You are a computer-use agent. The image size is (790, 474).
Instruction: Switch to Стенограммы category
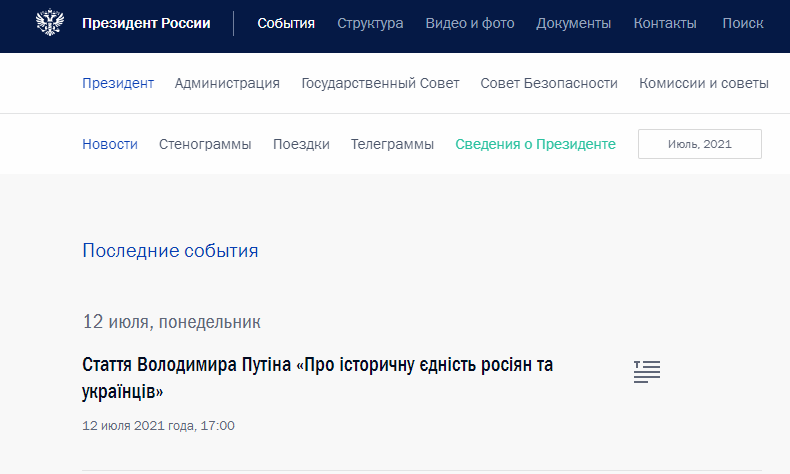(x=205, y=144)
